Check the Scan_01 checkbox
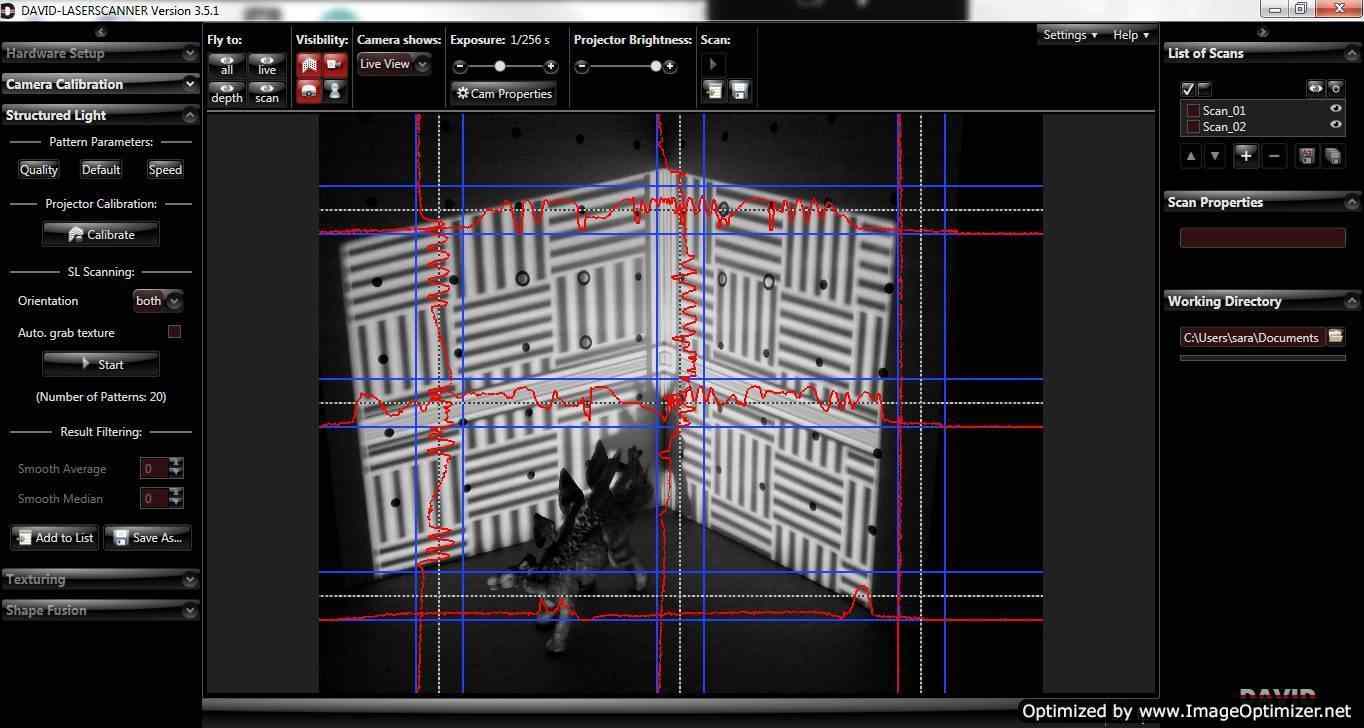This screenshot has width=1364, height=728. 1192,111
